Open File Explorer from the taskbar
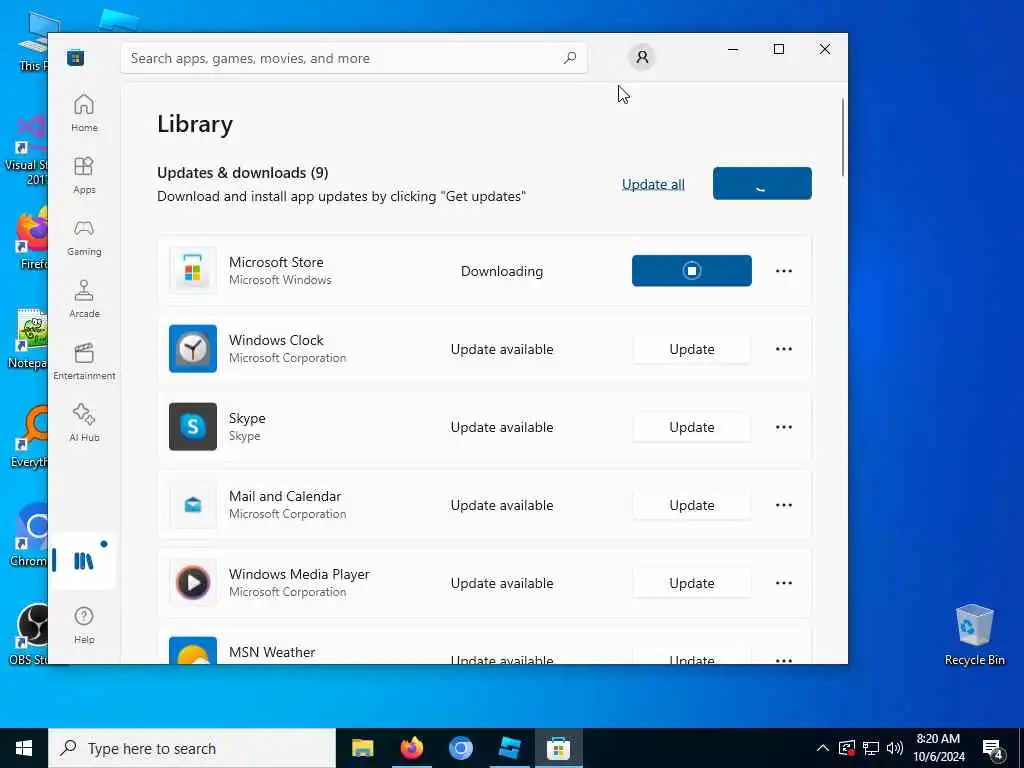 [x=362, y=748]
